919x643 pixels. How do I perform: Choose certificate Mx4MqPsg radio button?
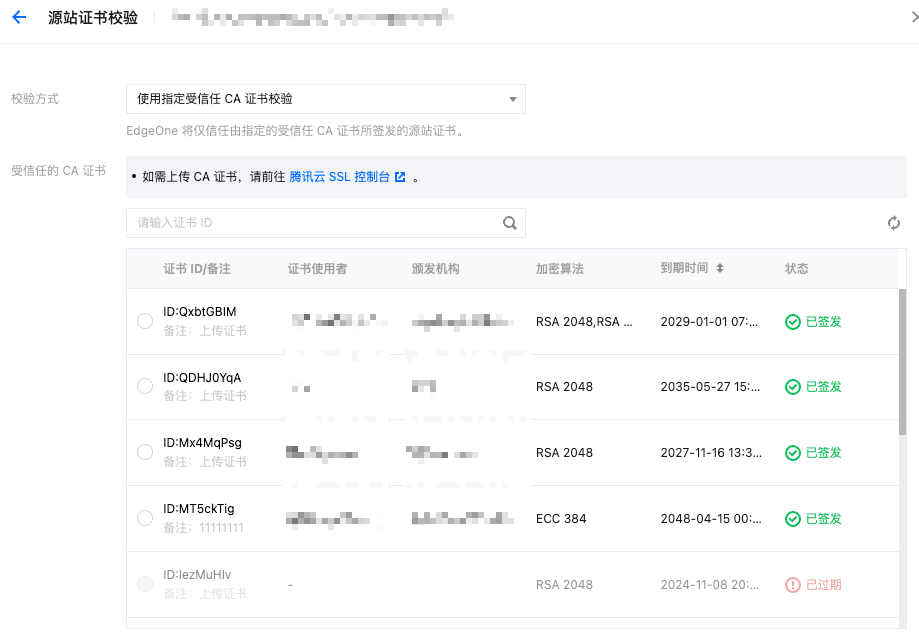pyautogui.click(x=145, y=453)
